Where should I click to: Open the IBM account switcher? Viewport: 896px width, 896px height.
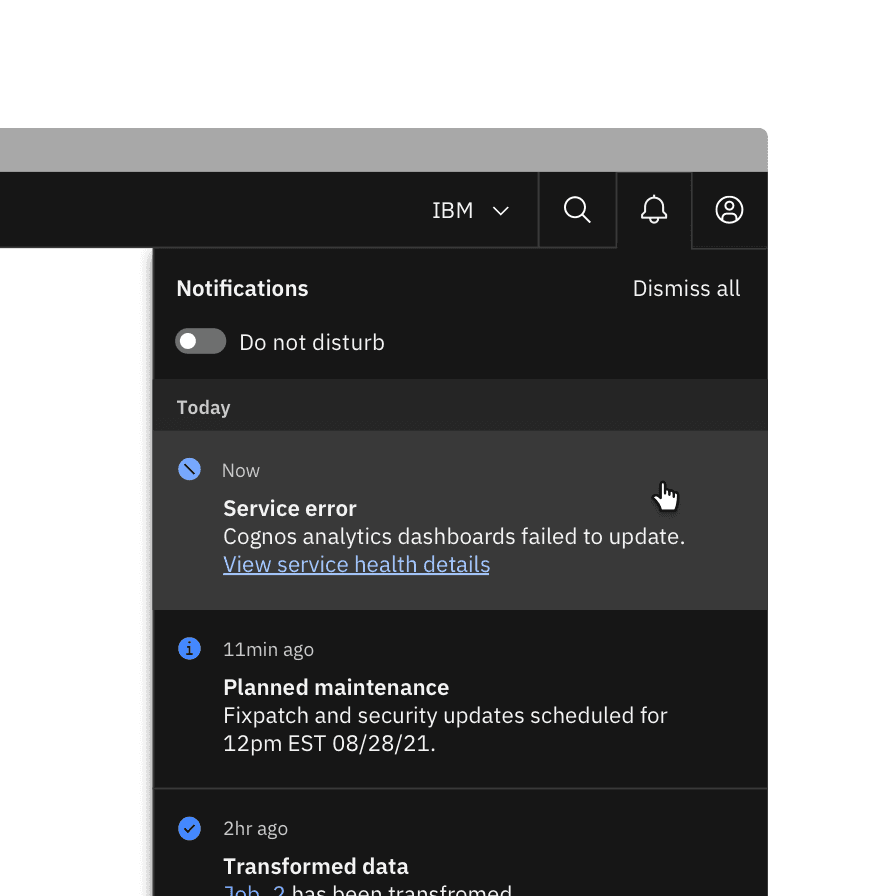coord(453,211)
